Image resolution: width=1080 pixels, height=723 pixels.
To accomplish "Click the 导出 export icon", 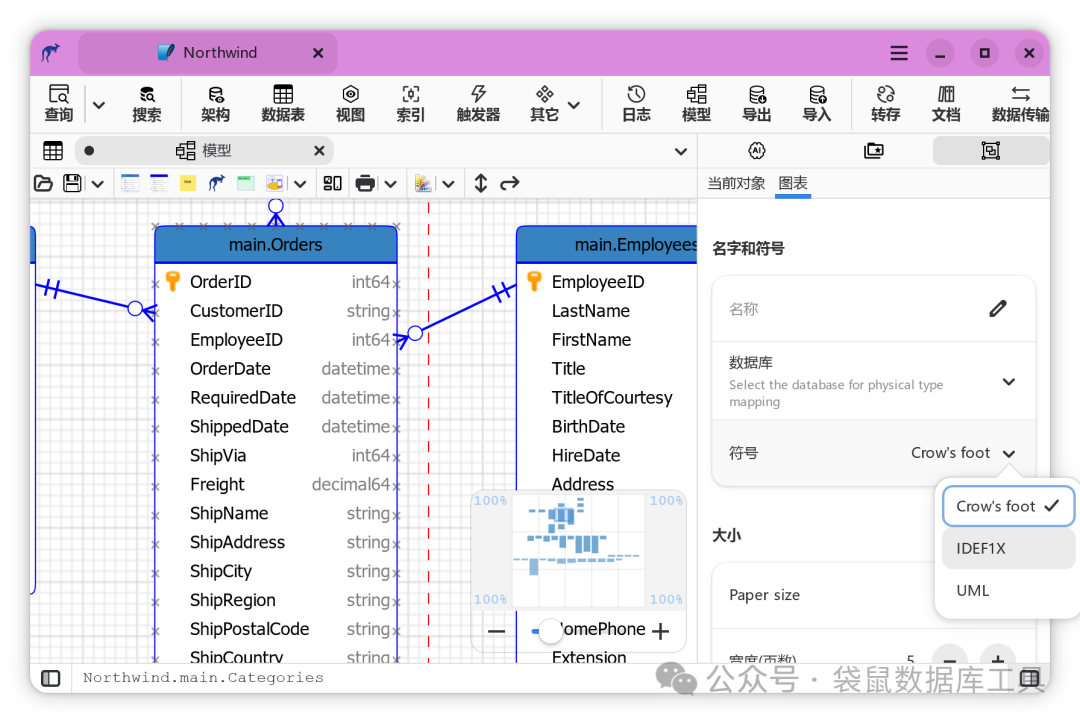I will point(756,103).
